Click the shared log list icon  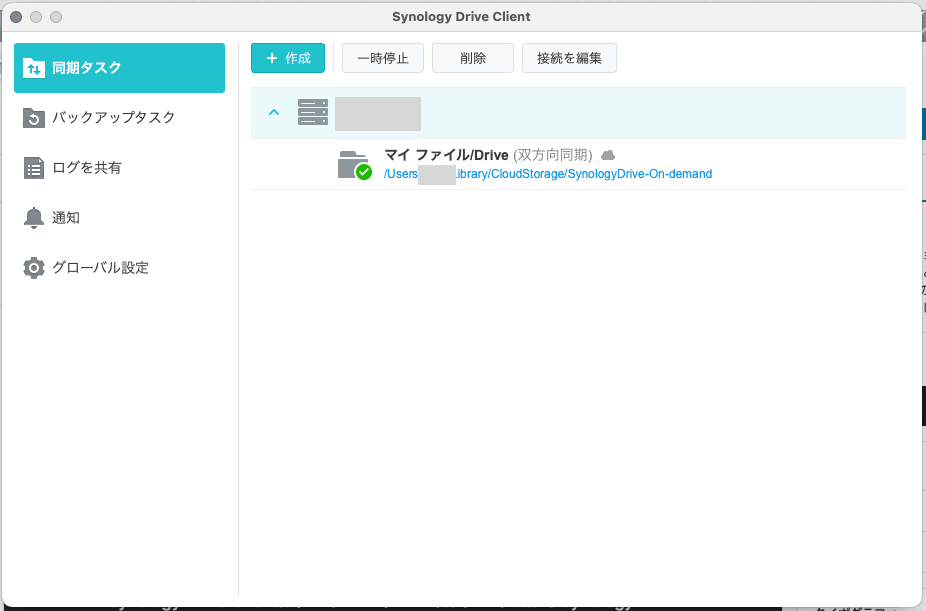33,168
